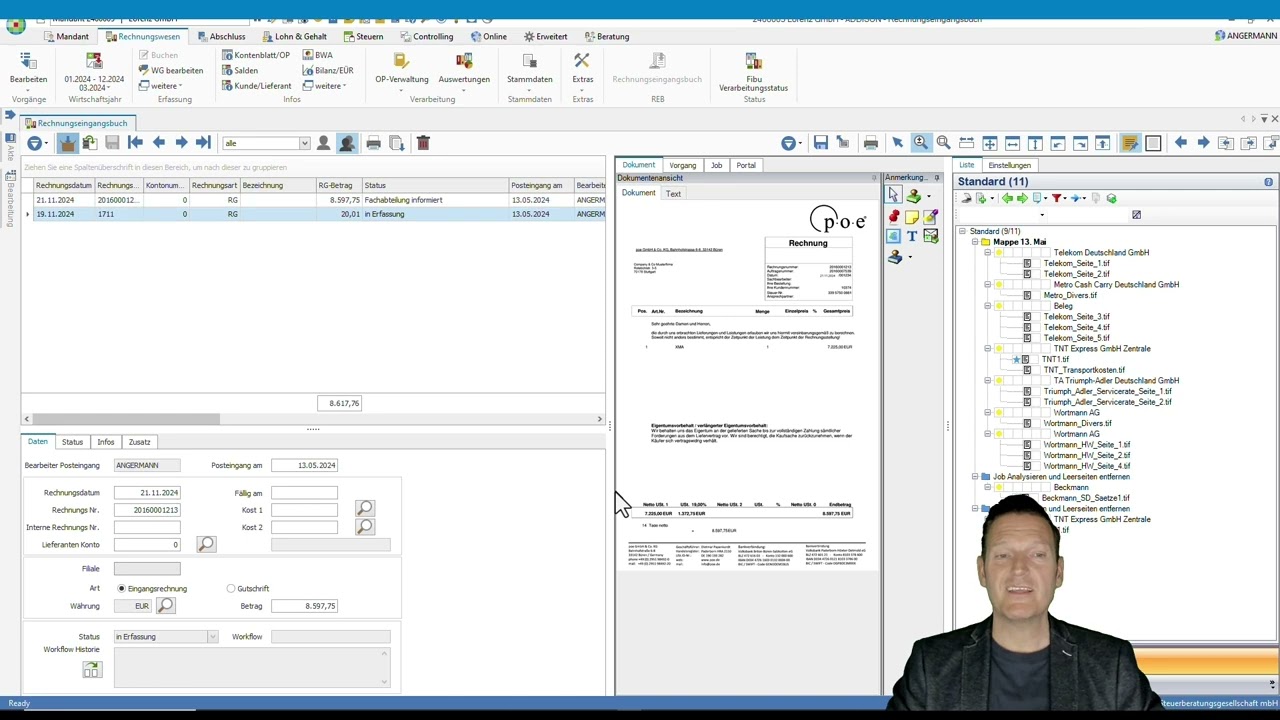Switch to the Infos tab in detail form
Viewport: 1280px width, 720px height.
pos(105,442)
